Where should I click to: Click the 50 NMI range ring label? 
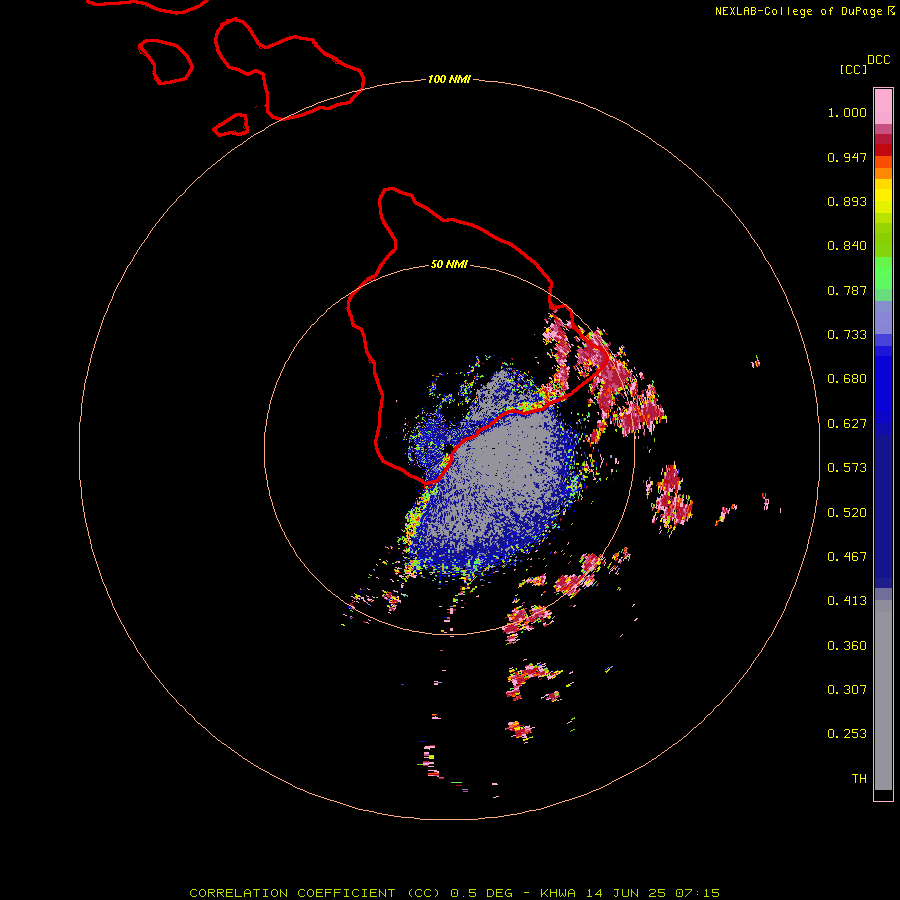449,265
